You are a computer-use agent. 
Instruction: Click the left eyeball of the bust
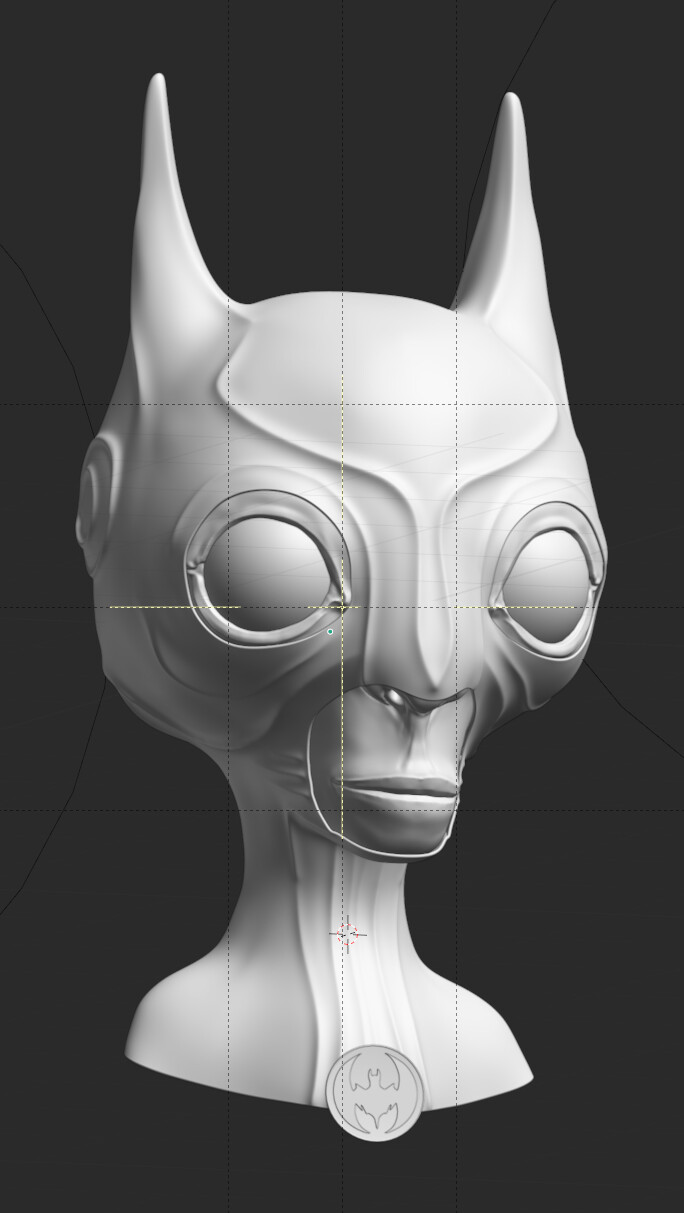[x=266, y=574]
